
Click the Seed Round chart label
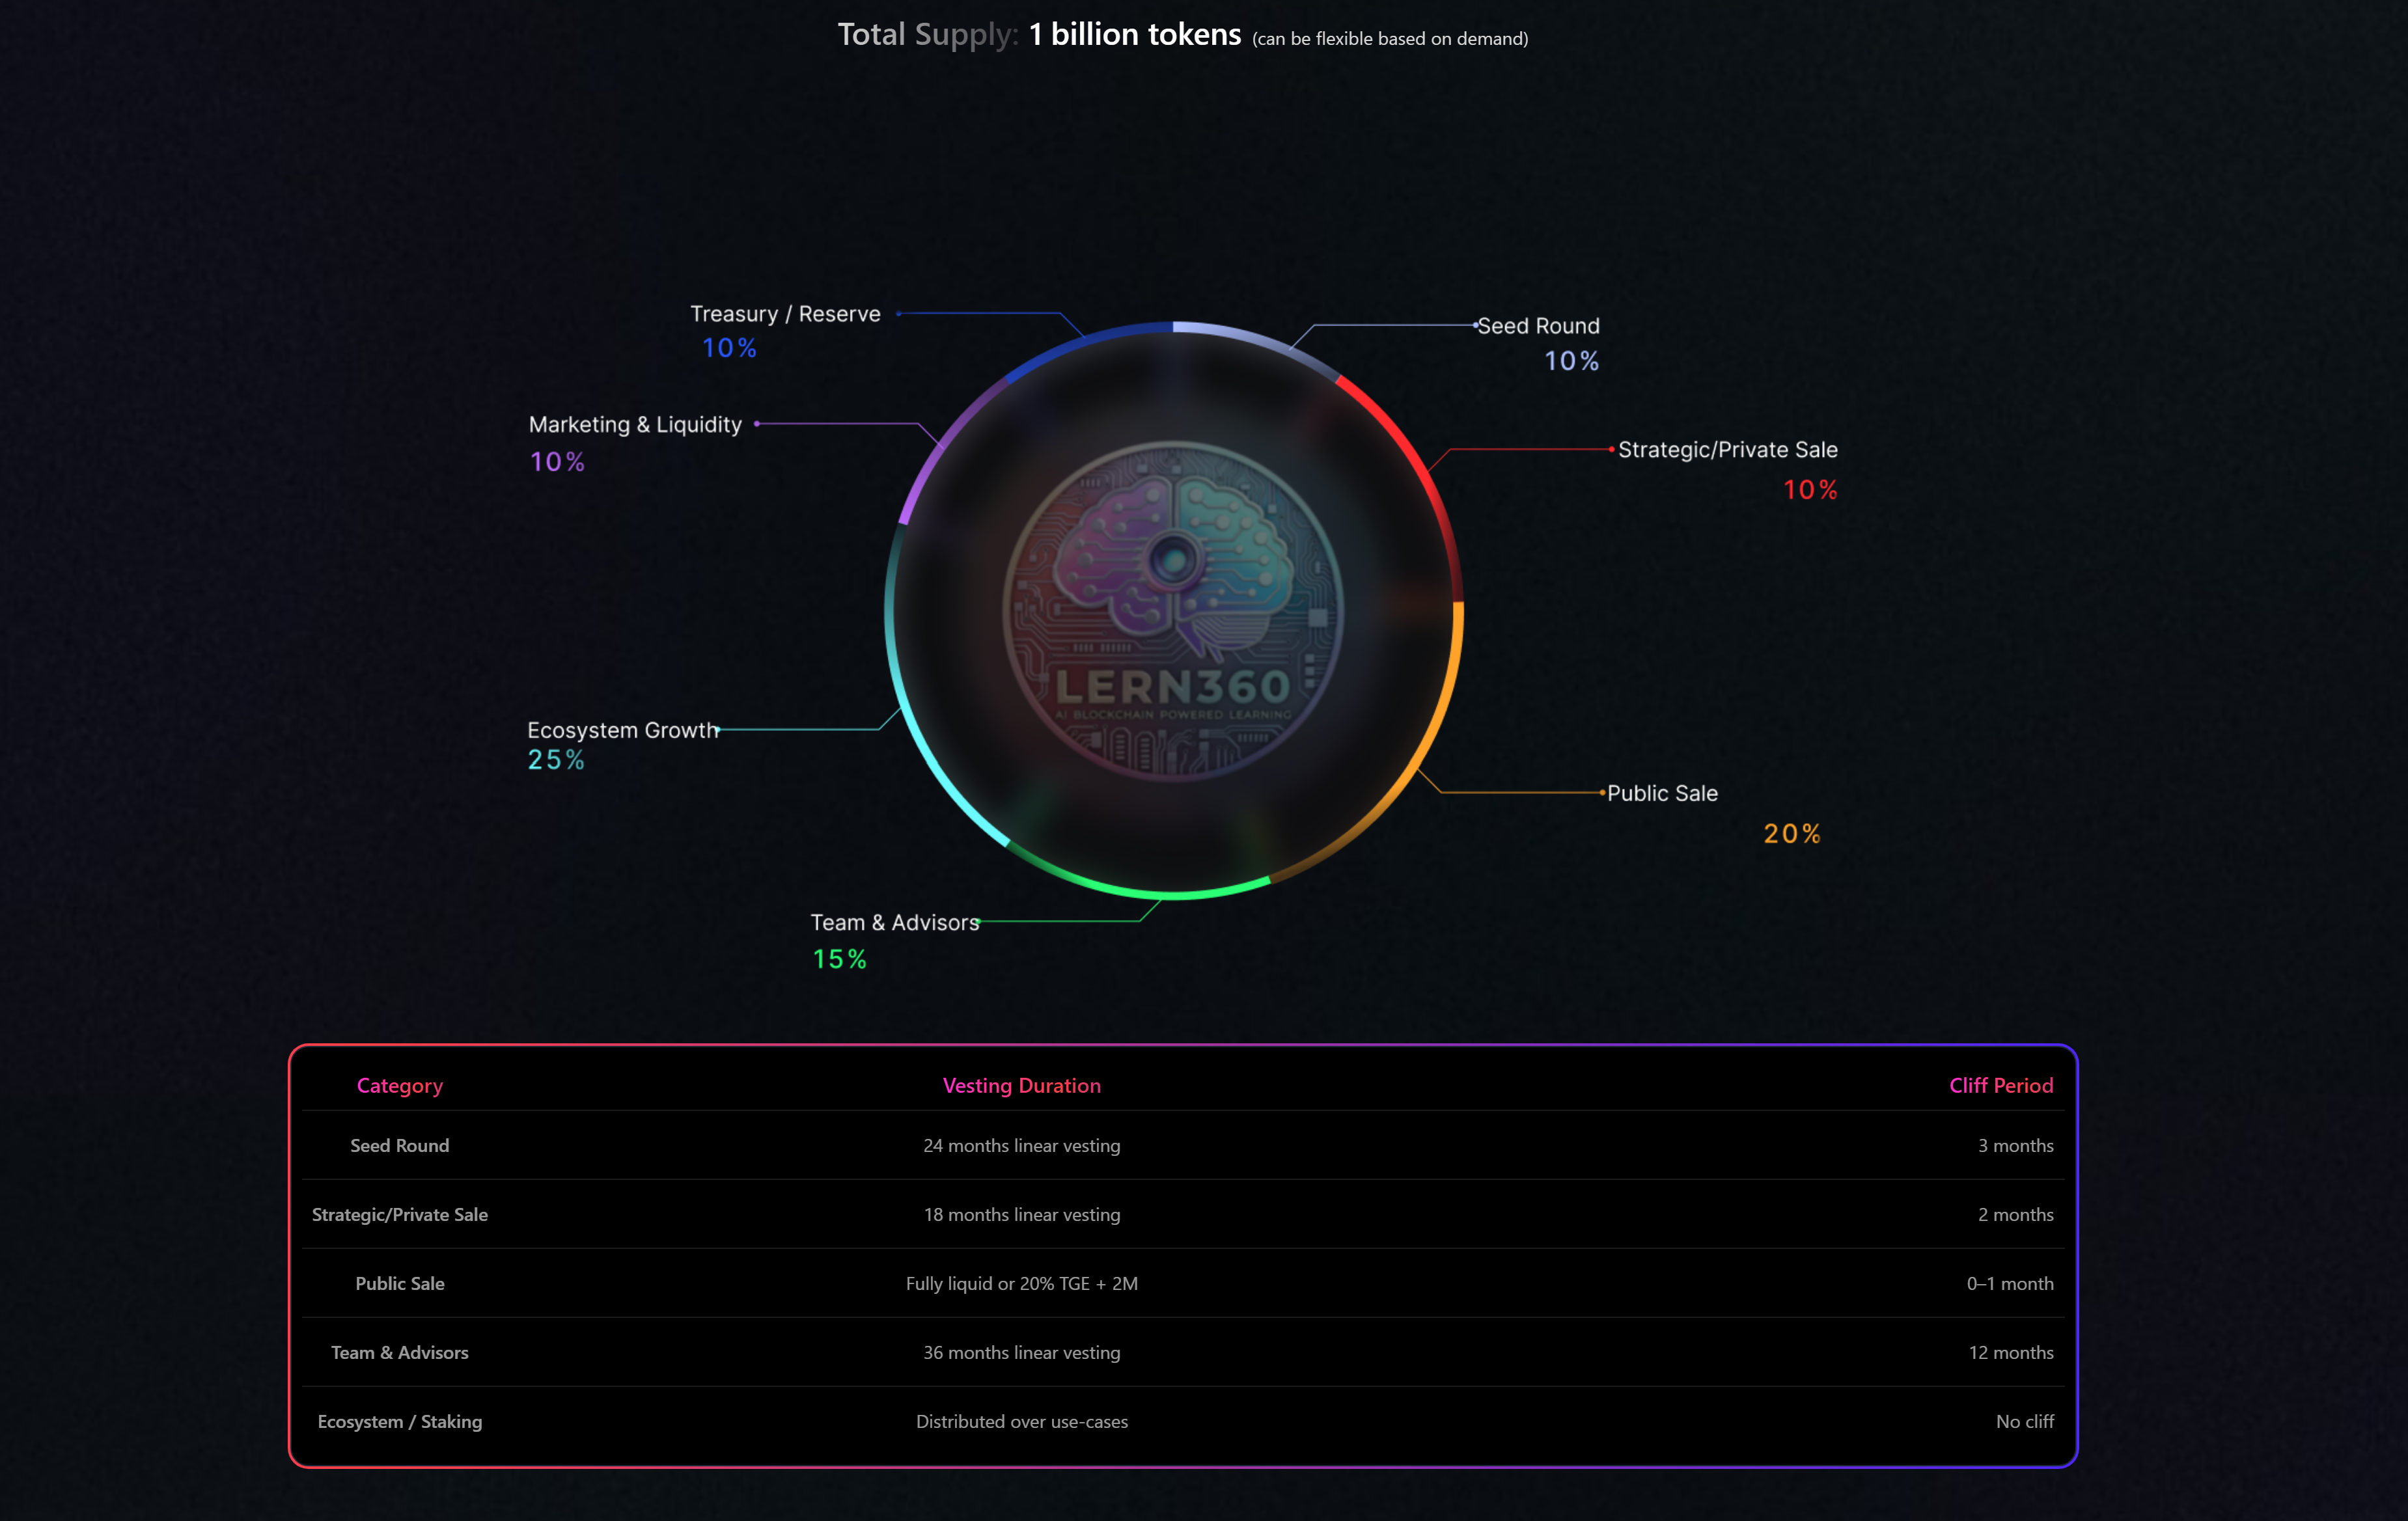[x=1538, y=326]
